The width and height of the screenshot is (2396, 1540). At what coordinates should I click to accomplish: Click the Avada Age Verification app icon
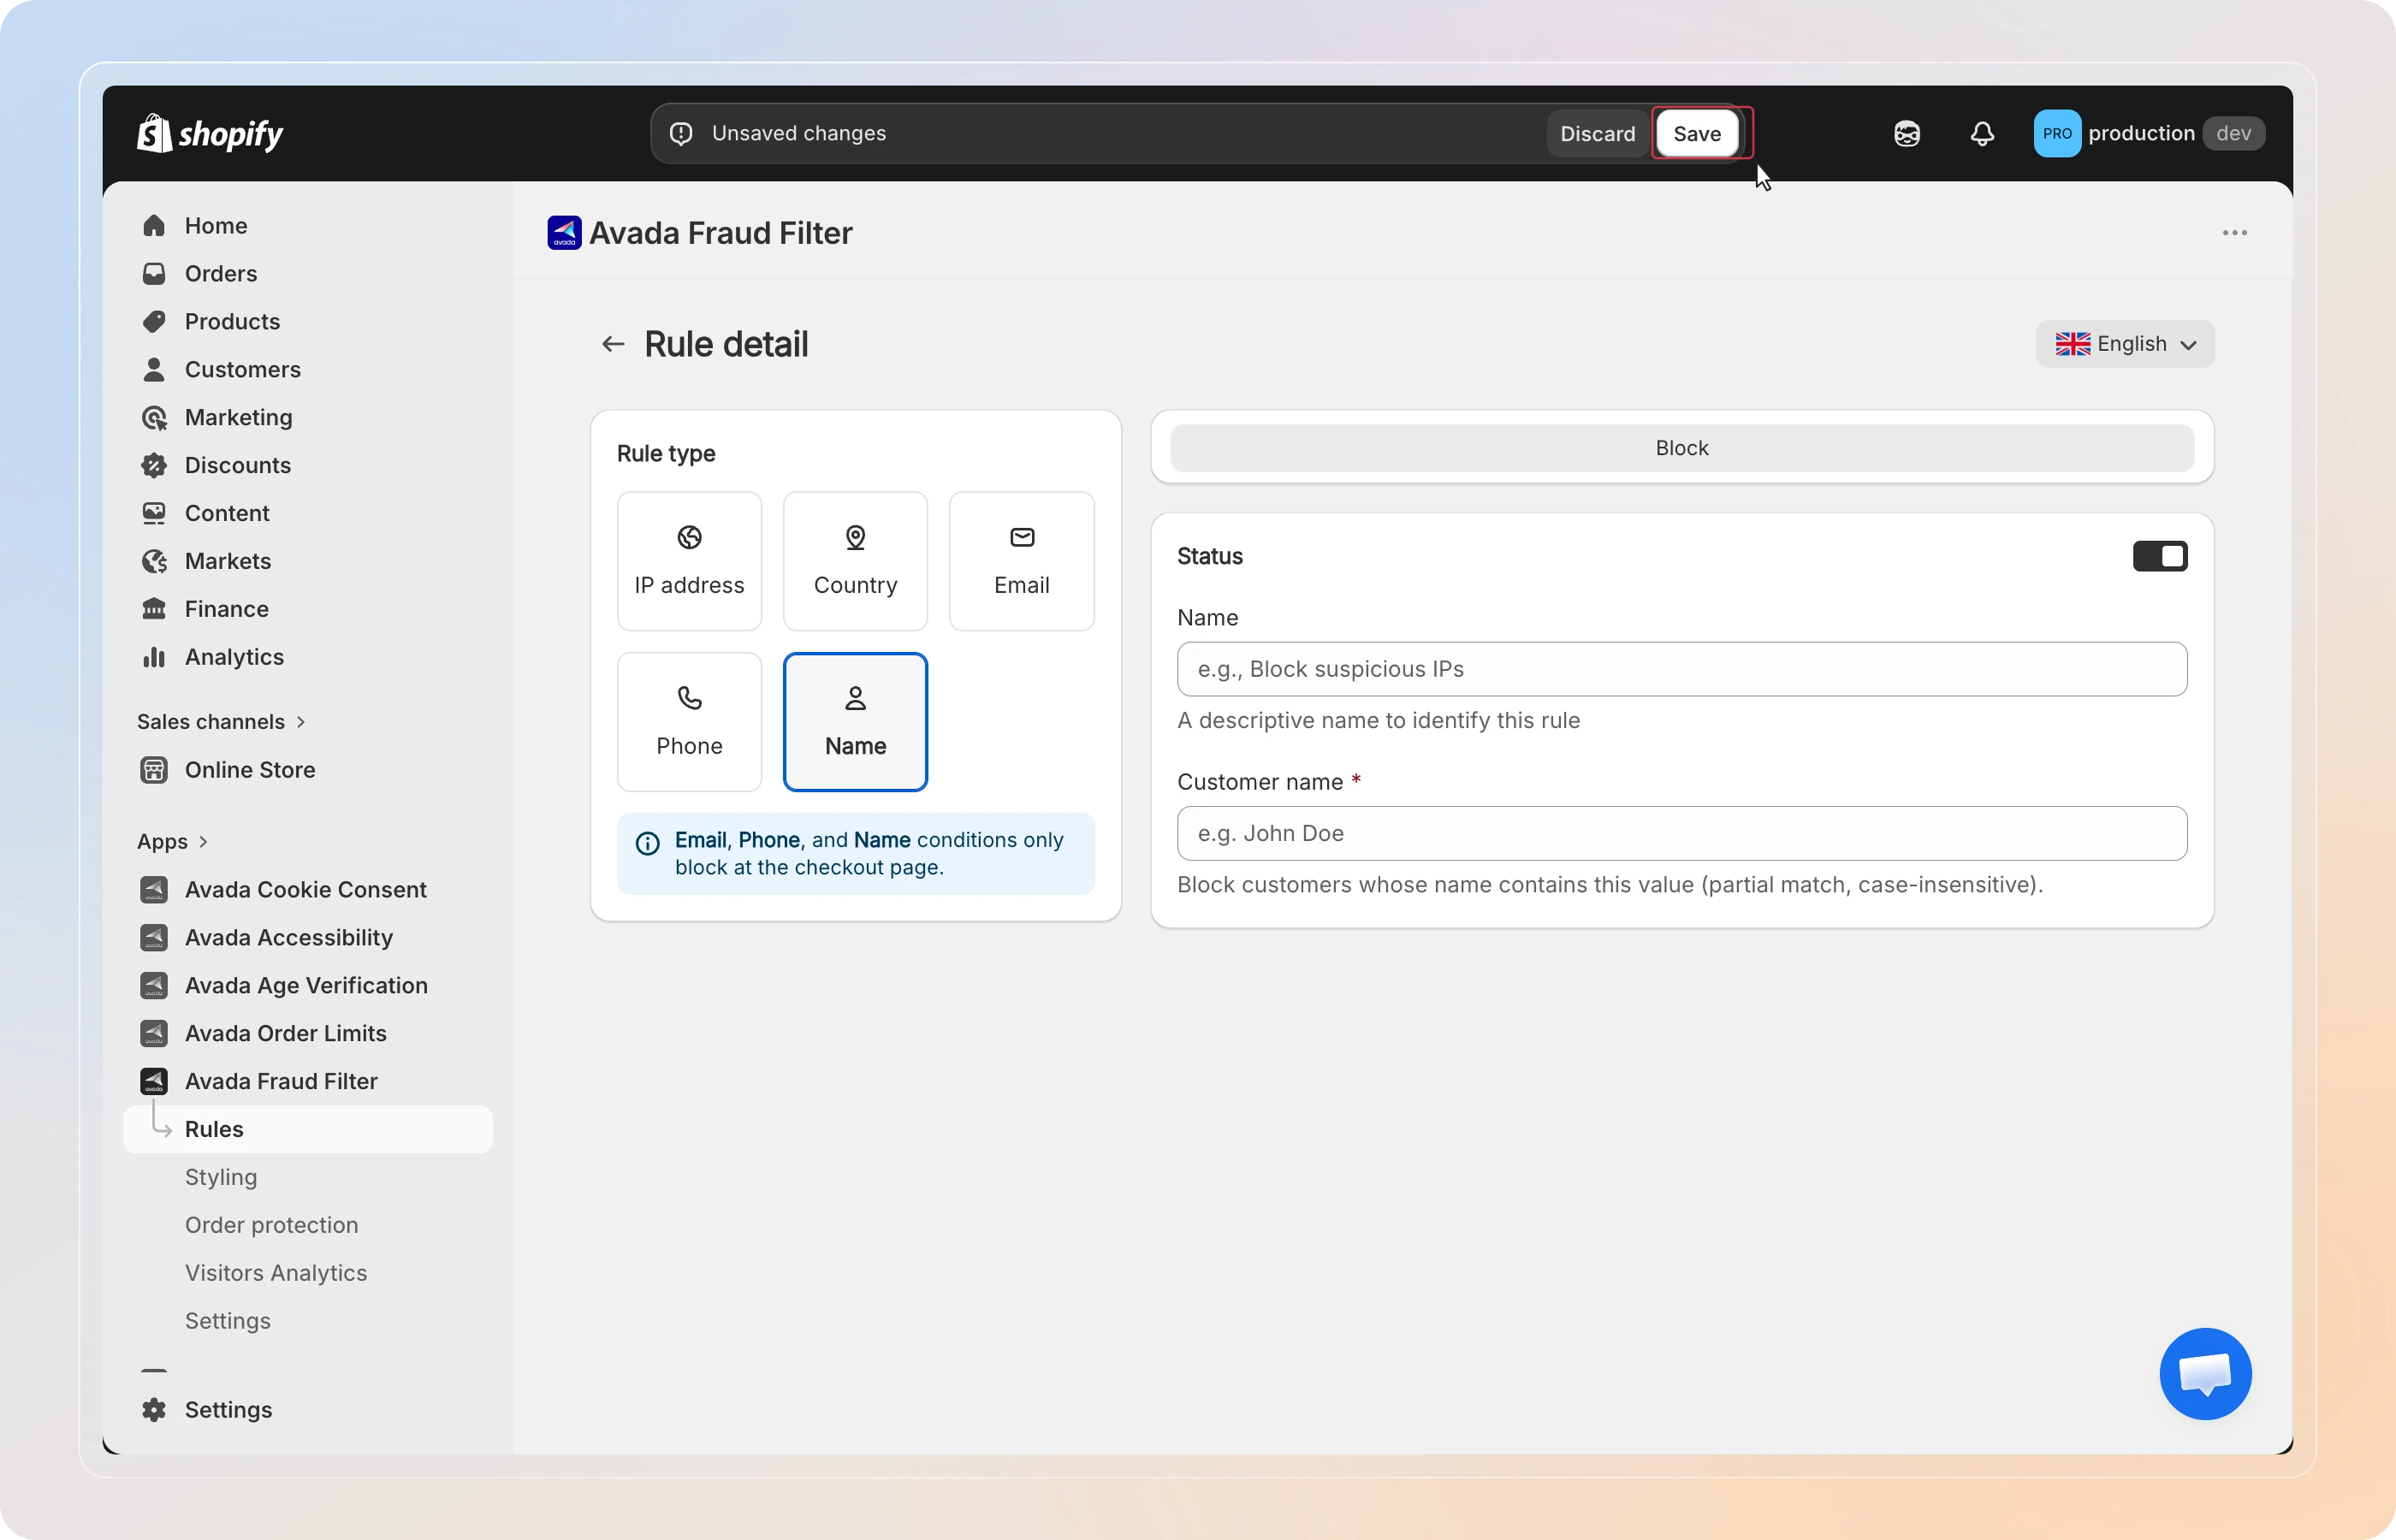tap(154, 986)
